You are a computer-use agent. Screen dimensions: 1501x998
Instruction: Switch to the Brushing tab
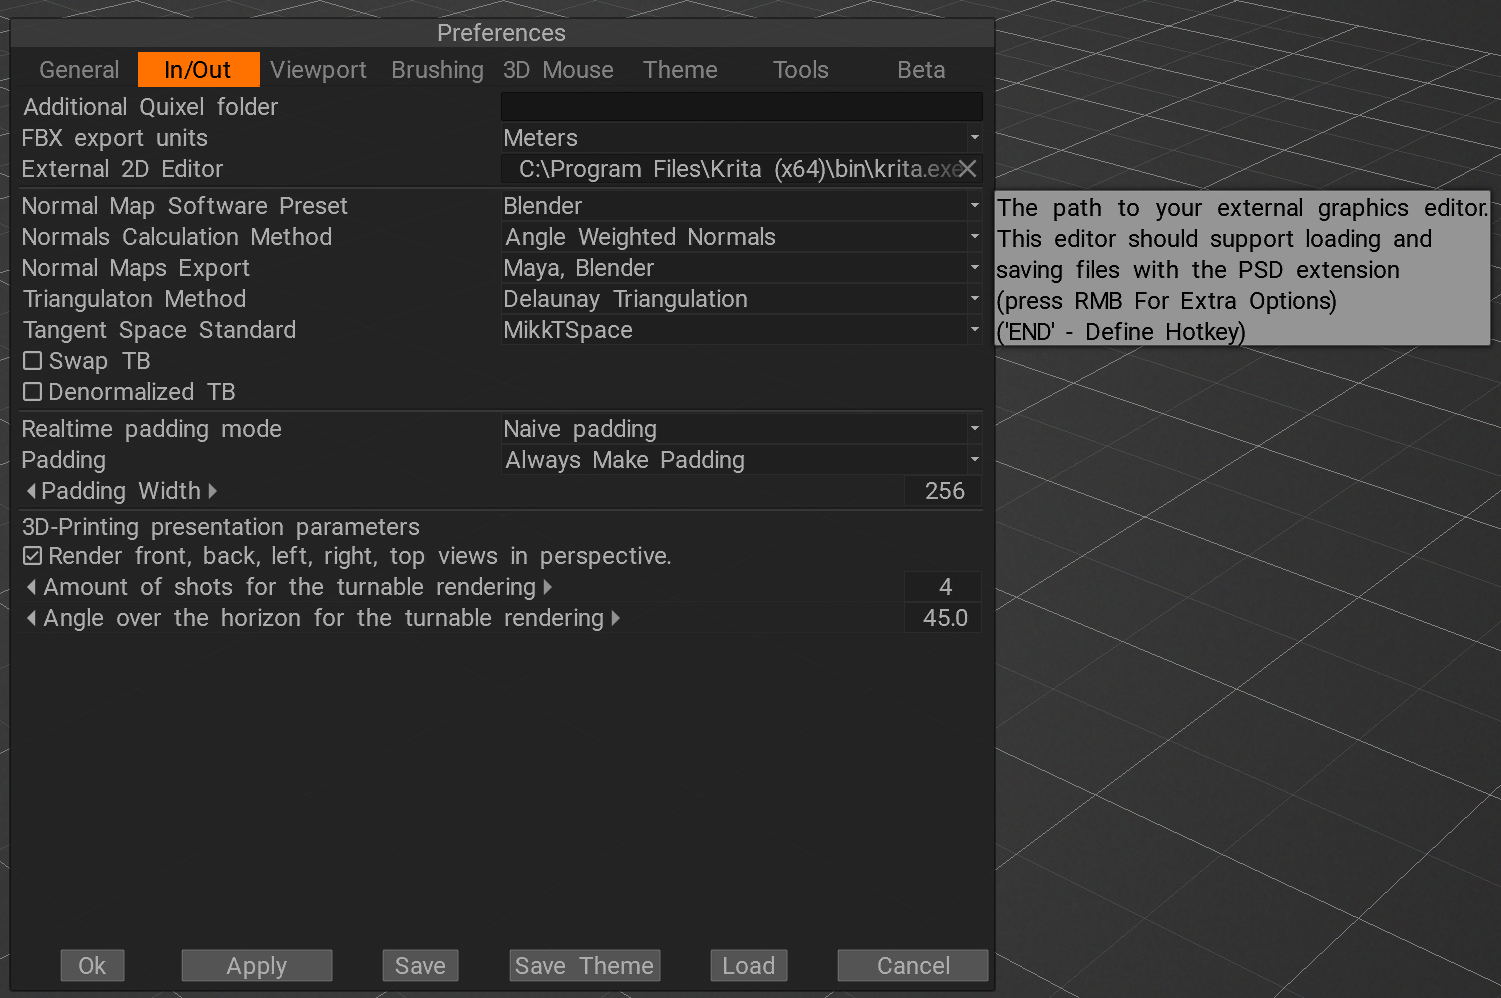coord(437,70)
